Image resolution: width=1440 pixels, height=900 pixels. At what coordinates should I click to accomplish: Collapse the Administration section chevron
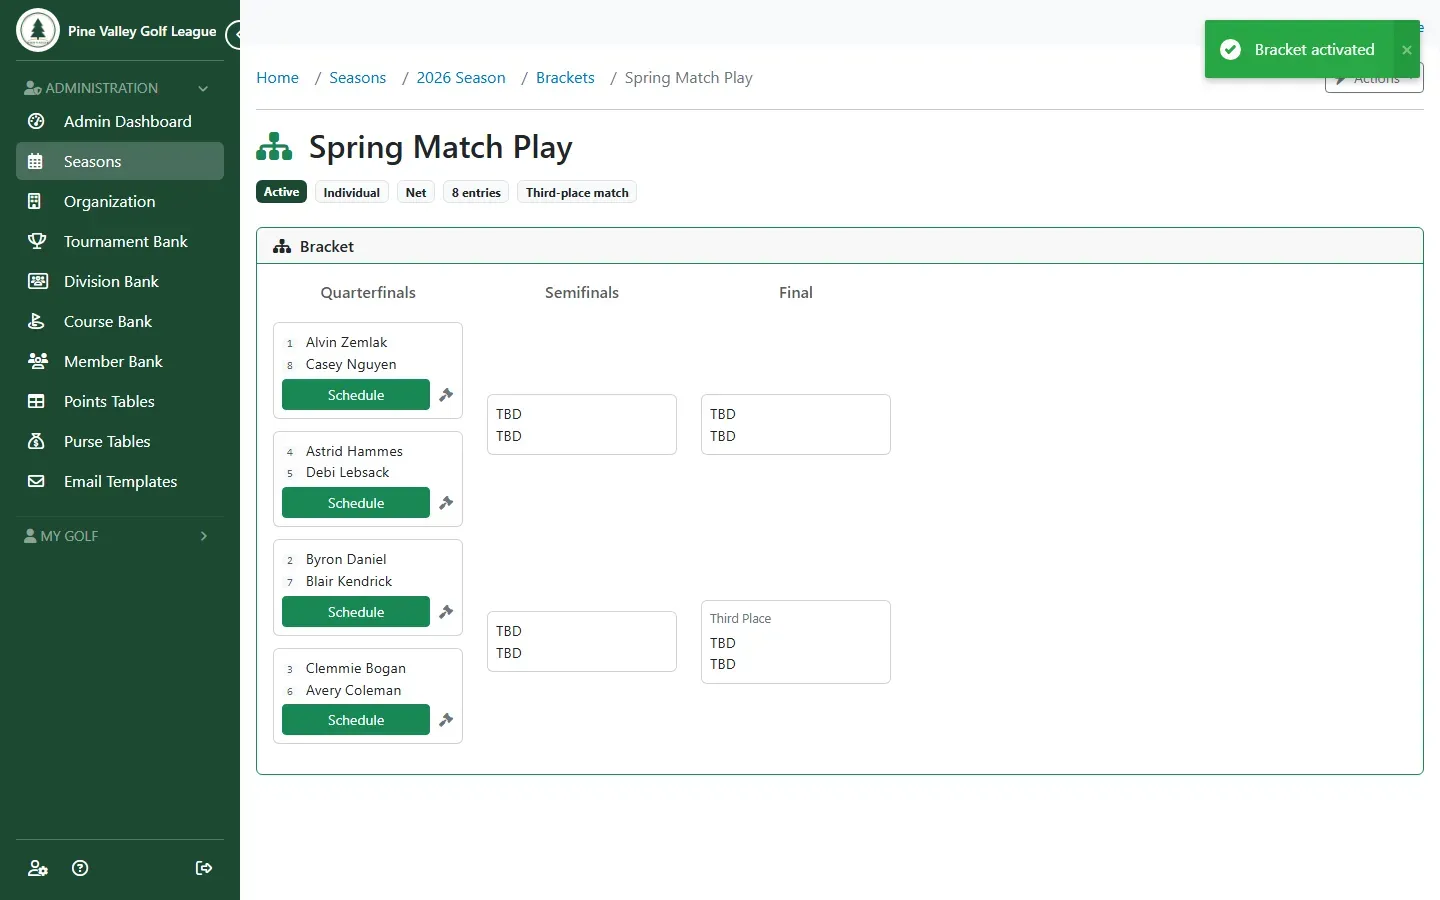click(x=203, y=88)
